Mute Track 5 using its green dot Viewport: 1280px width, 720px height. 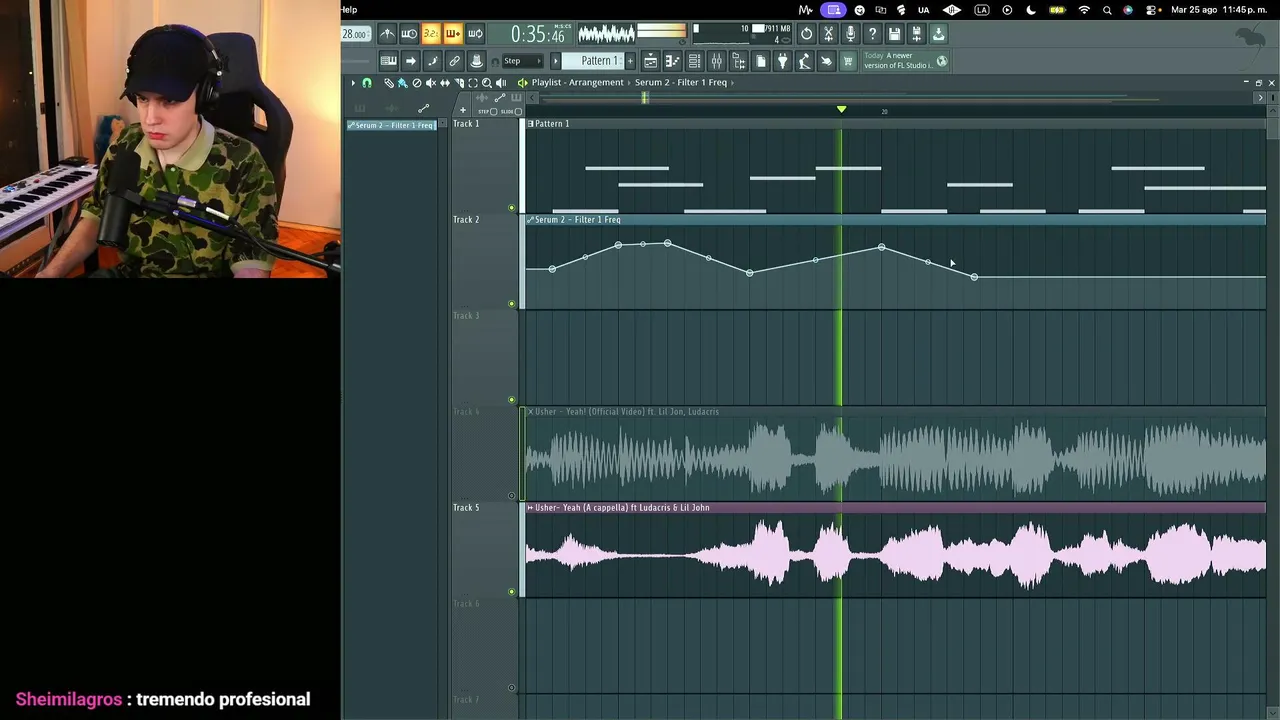click(x=512, y=592)
